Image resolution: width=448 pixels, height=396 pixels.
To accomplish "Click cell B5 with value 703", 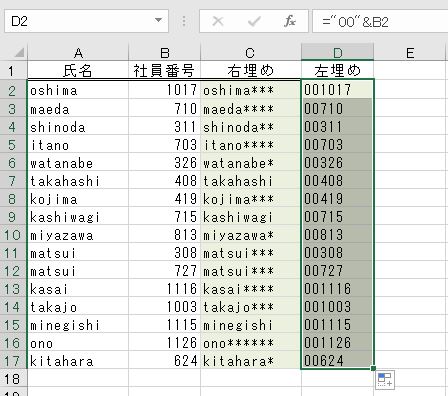I will (x=164, y=144).
